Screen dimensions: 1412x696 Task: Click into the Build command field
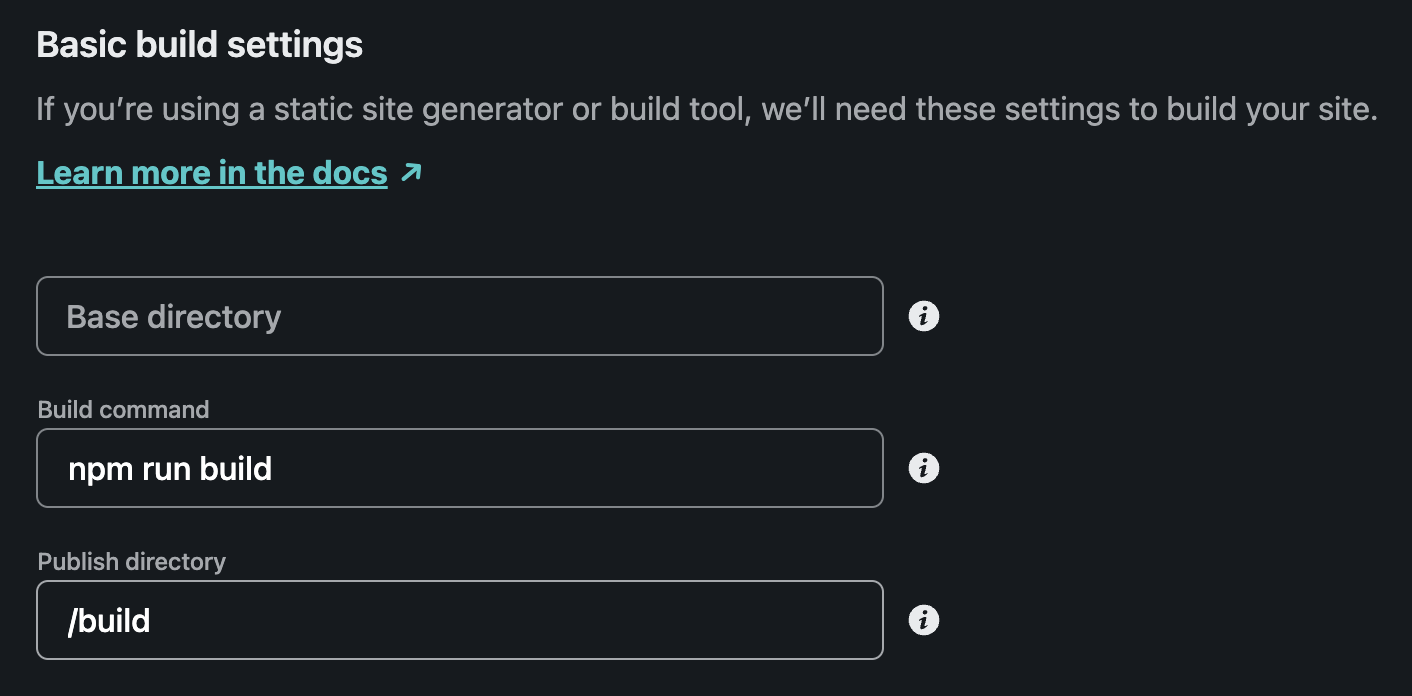pyautogui.click(x=460, y=468)
